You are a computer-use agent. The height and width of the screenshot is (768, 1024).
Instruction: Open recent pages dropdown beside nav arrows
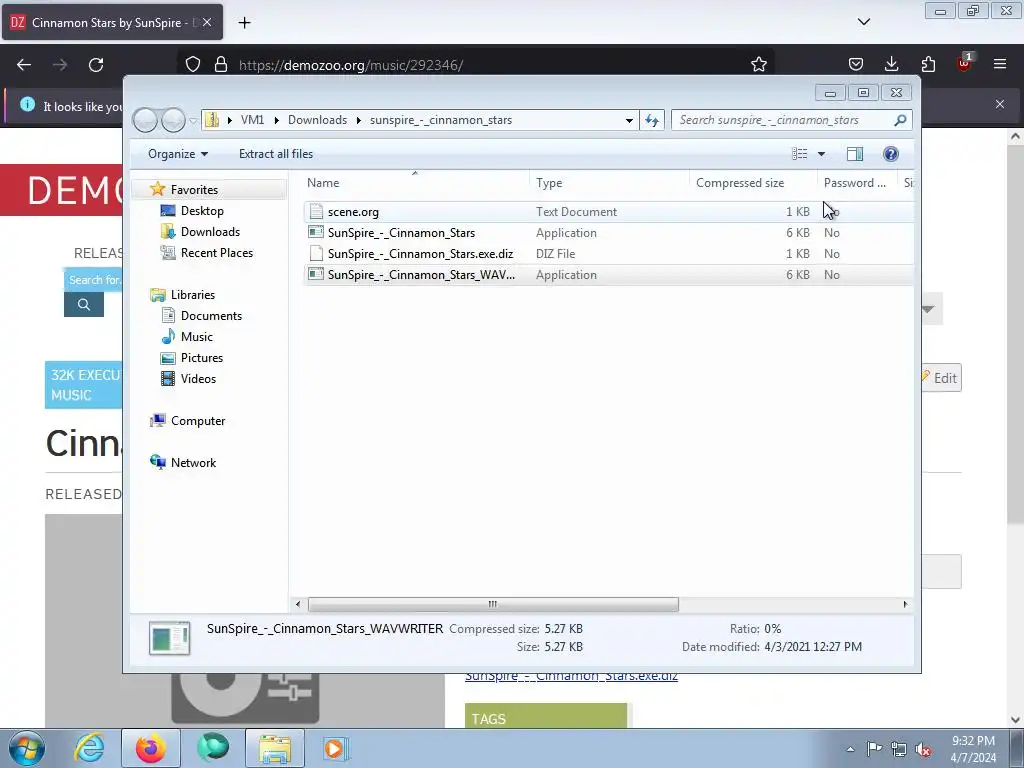point(193,121)
